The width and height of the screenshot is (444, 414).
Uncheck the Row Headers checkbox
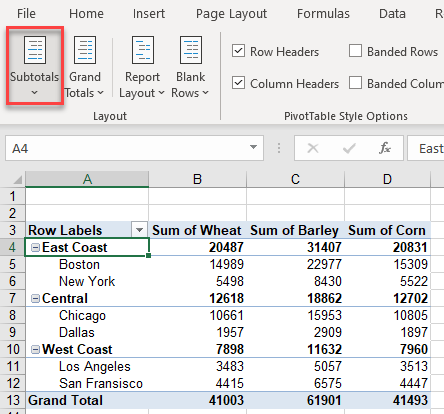(x=238, y=51)
